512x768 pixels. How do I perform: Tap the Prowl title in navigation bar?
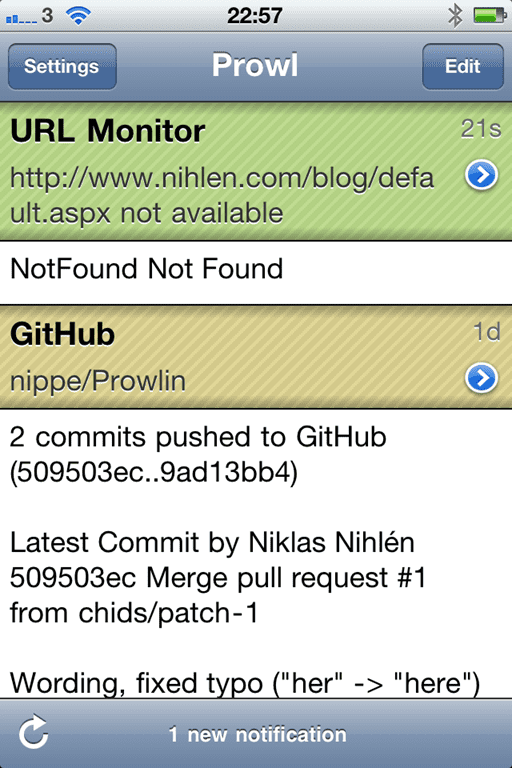(255, 65)
